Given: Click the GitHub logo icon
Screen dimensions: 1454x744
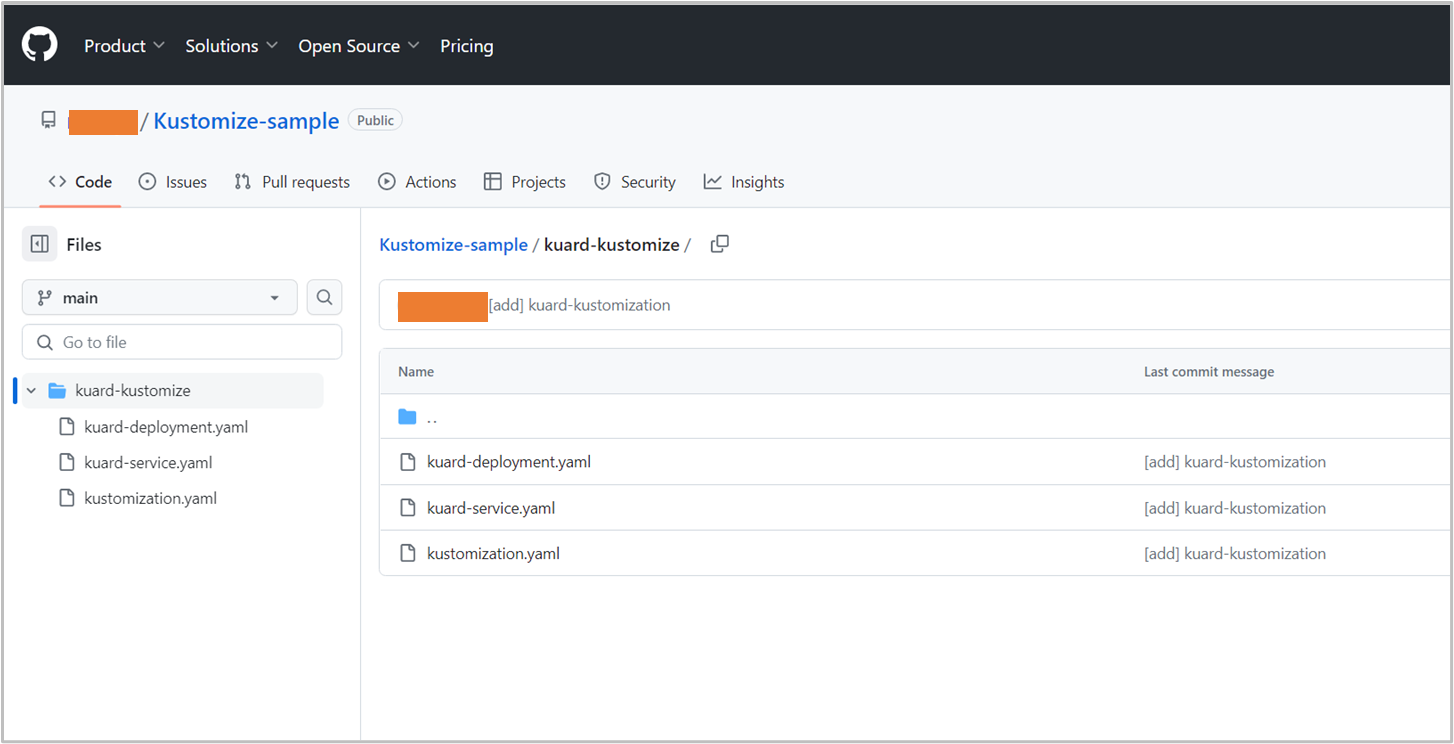Looking at the screenshot, I should (40, 45).
